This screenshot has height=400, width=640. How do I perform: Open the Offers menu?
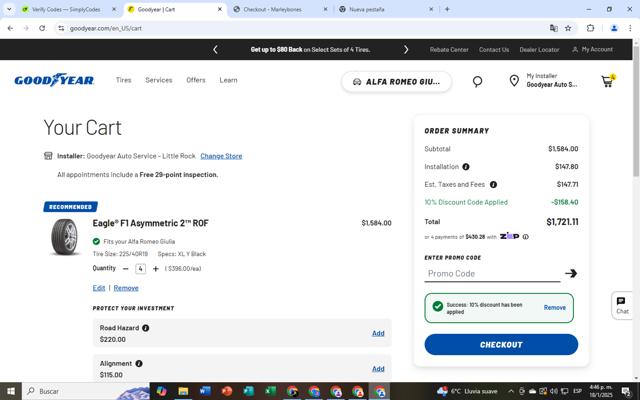(196, 80)
